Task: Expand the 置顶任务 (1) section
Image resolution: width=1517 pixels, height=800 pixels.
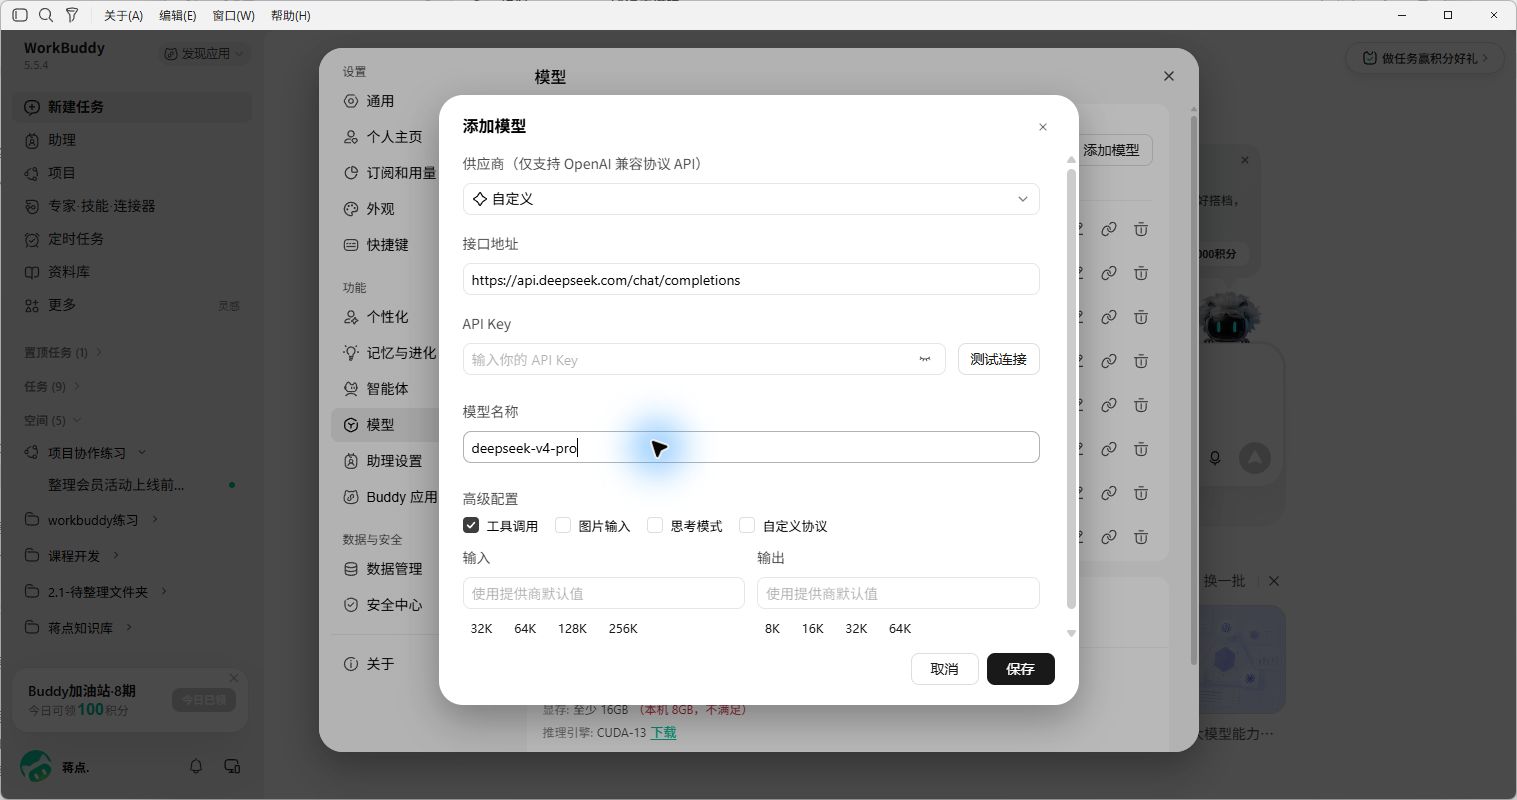Action: tap(63, 352)
